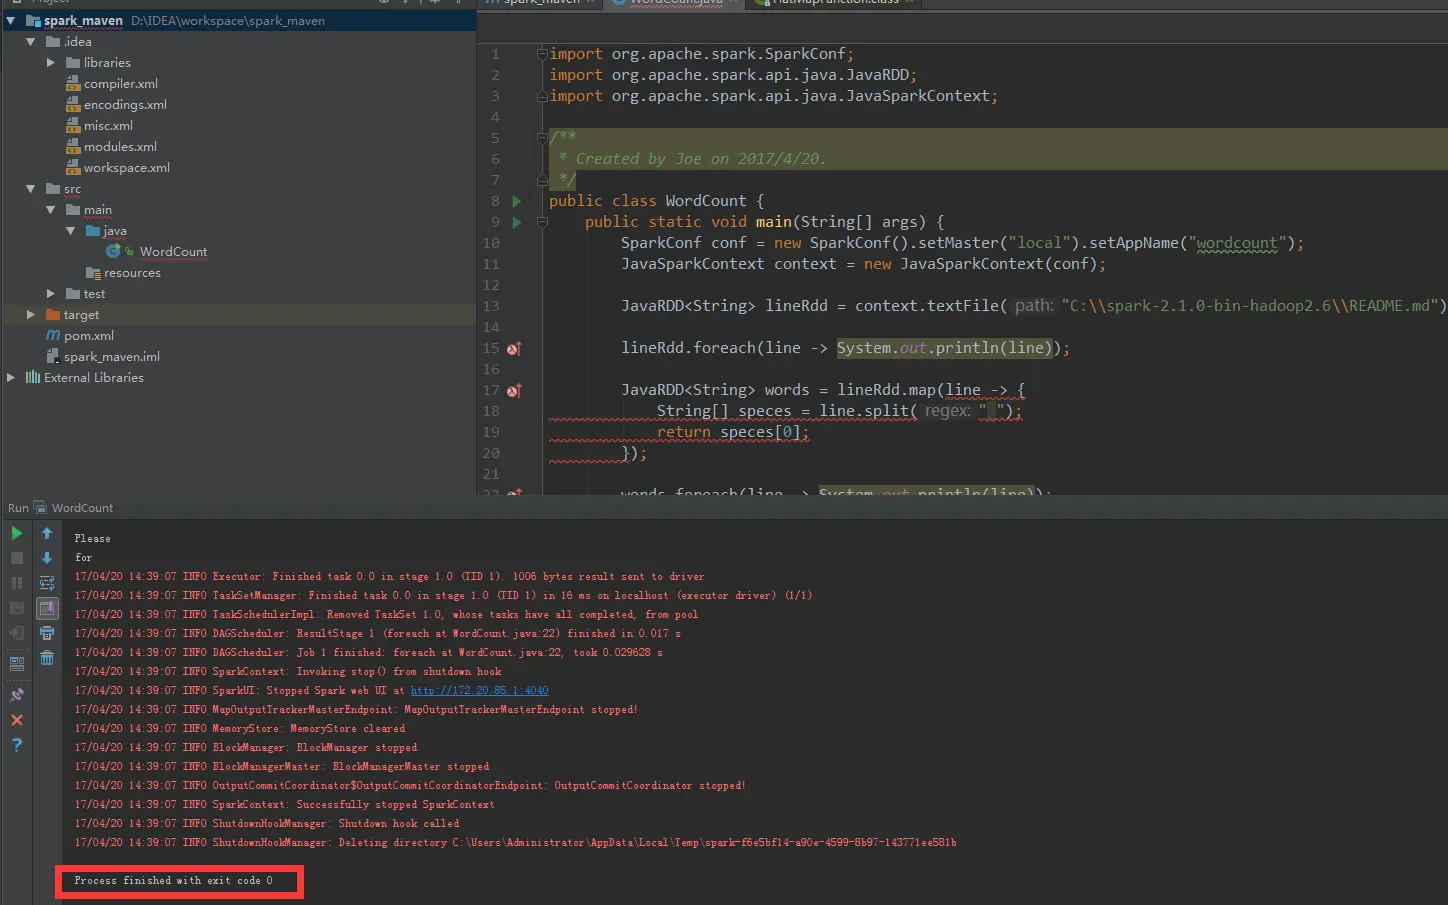Rerun WordCount with the green play icon

point(17,533)
